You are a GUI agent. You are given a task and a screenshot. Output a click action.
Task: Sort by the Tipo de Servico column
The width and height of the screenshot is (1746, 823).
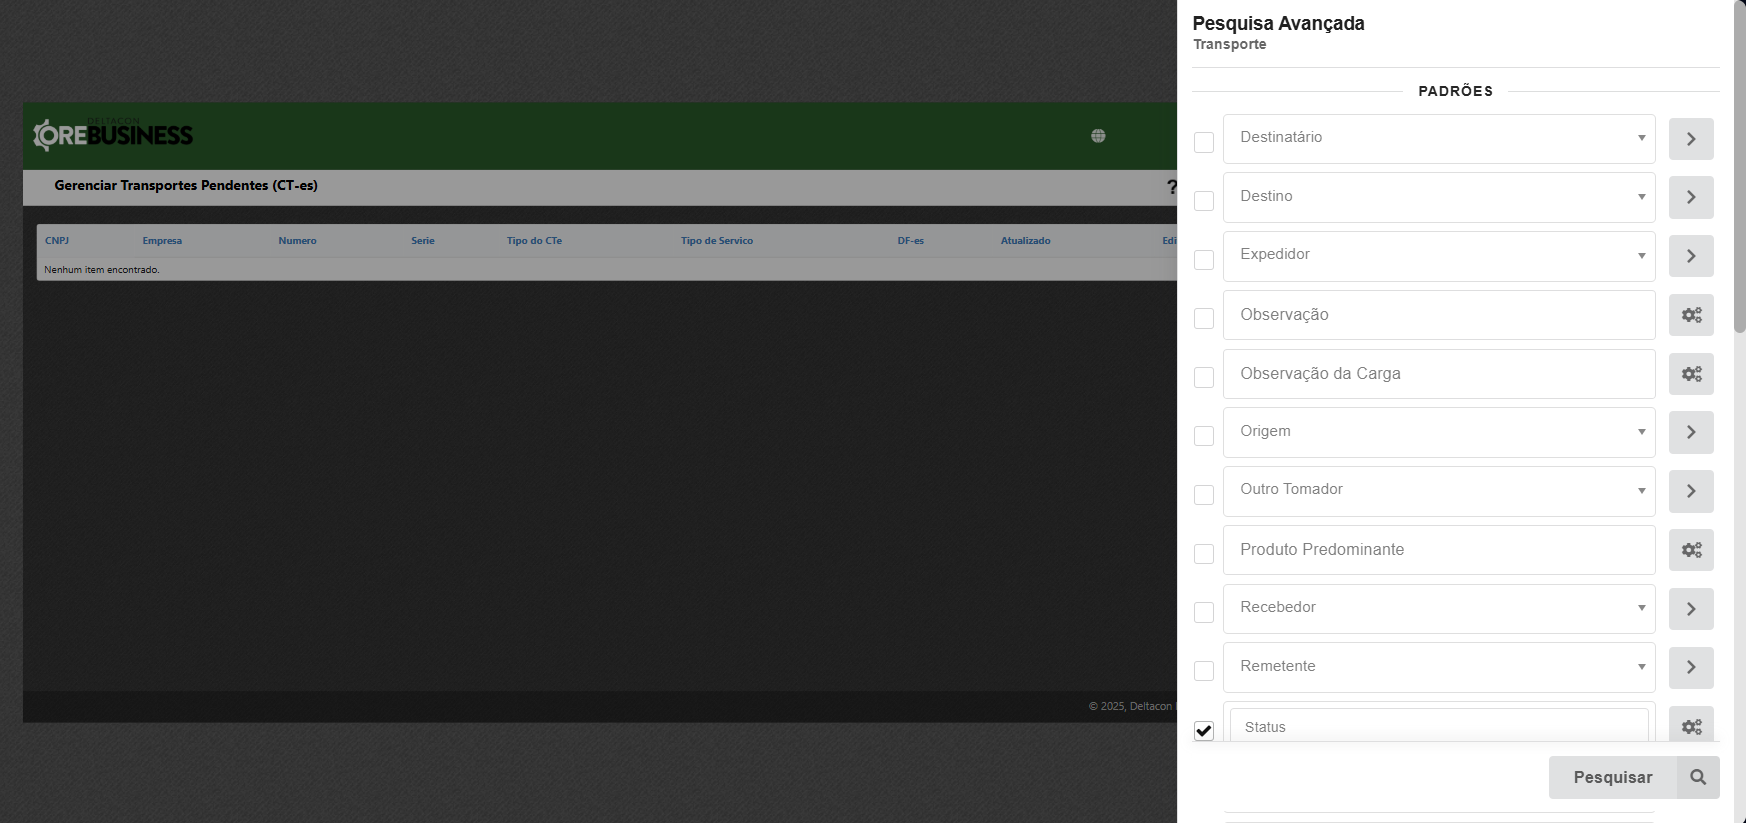click(716, 241)
